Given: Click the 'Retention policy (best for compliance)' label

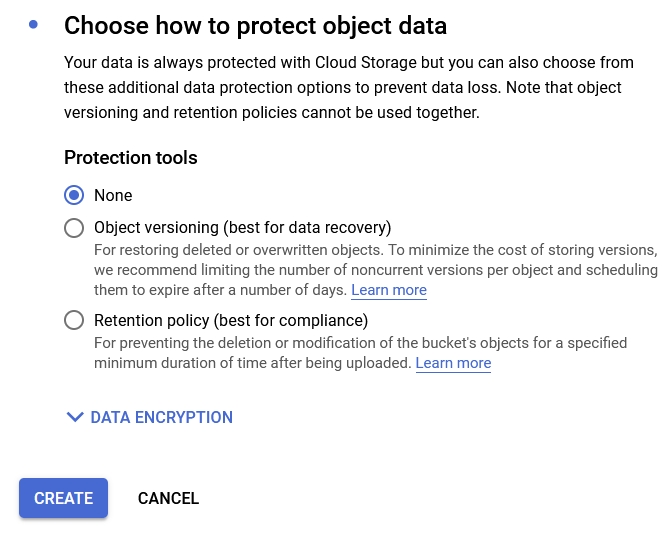Looking at the screenshot, I should point(231,320).
